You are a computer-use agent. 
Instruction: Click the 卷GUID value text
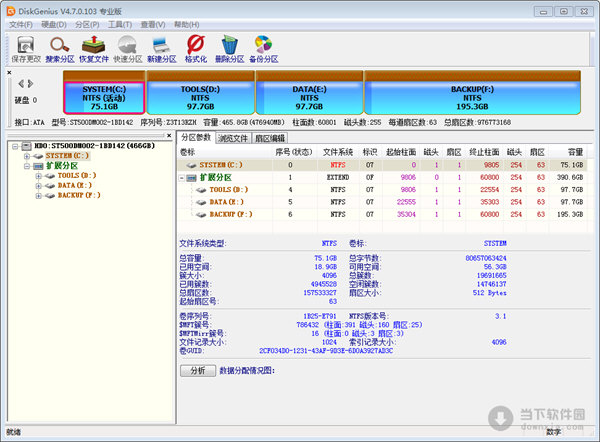tap(326, 351)
